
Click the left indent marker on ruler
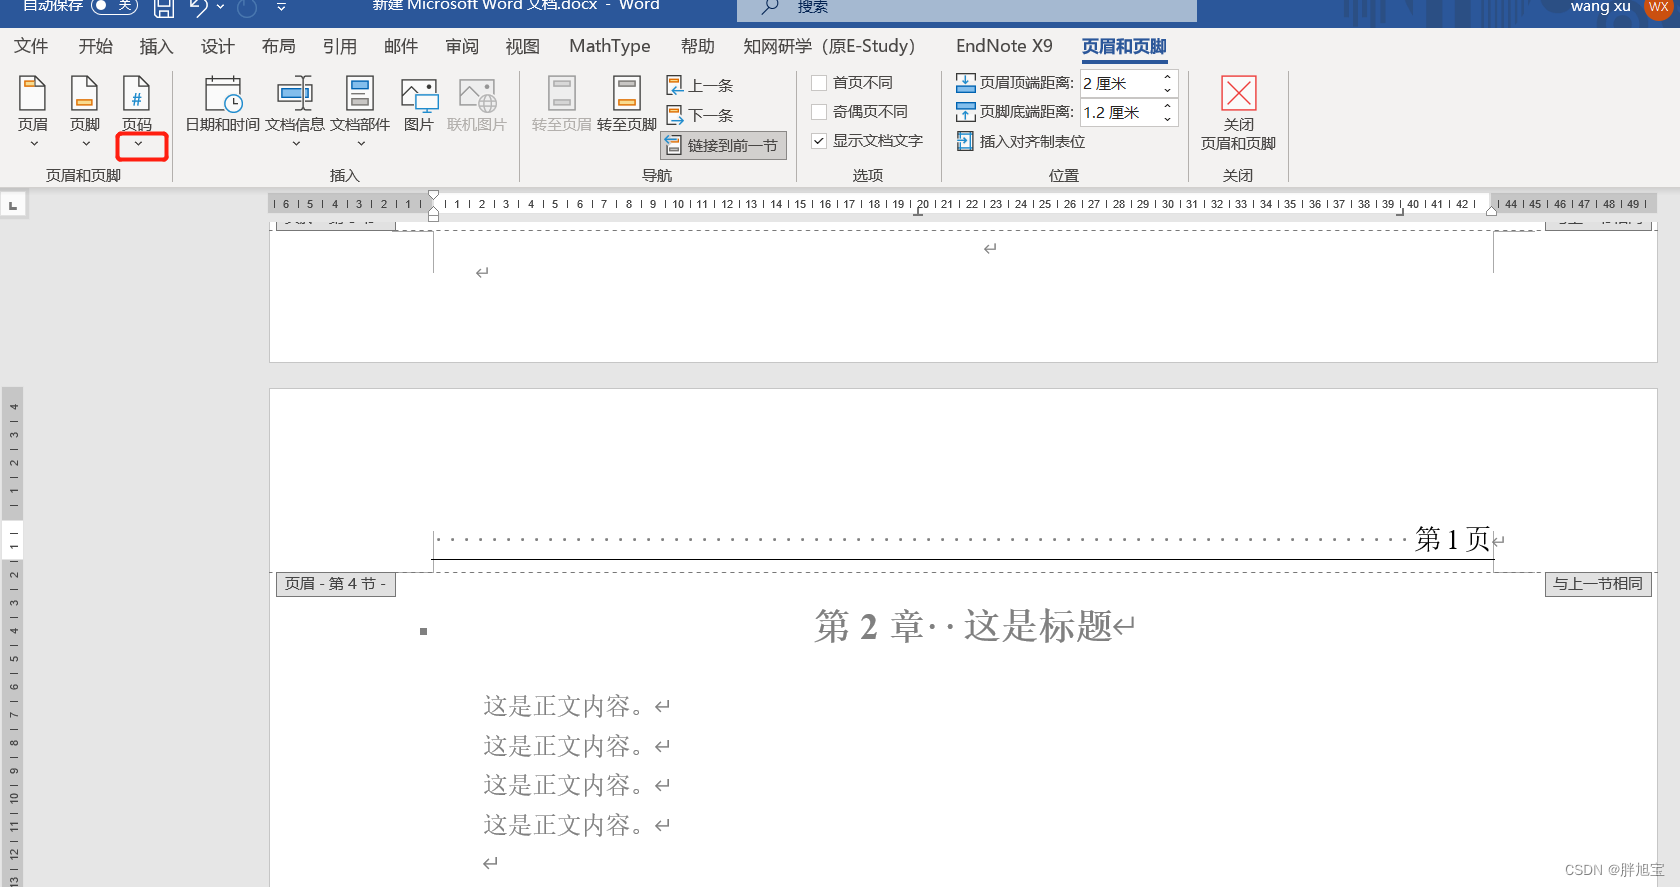coord(433,215)
